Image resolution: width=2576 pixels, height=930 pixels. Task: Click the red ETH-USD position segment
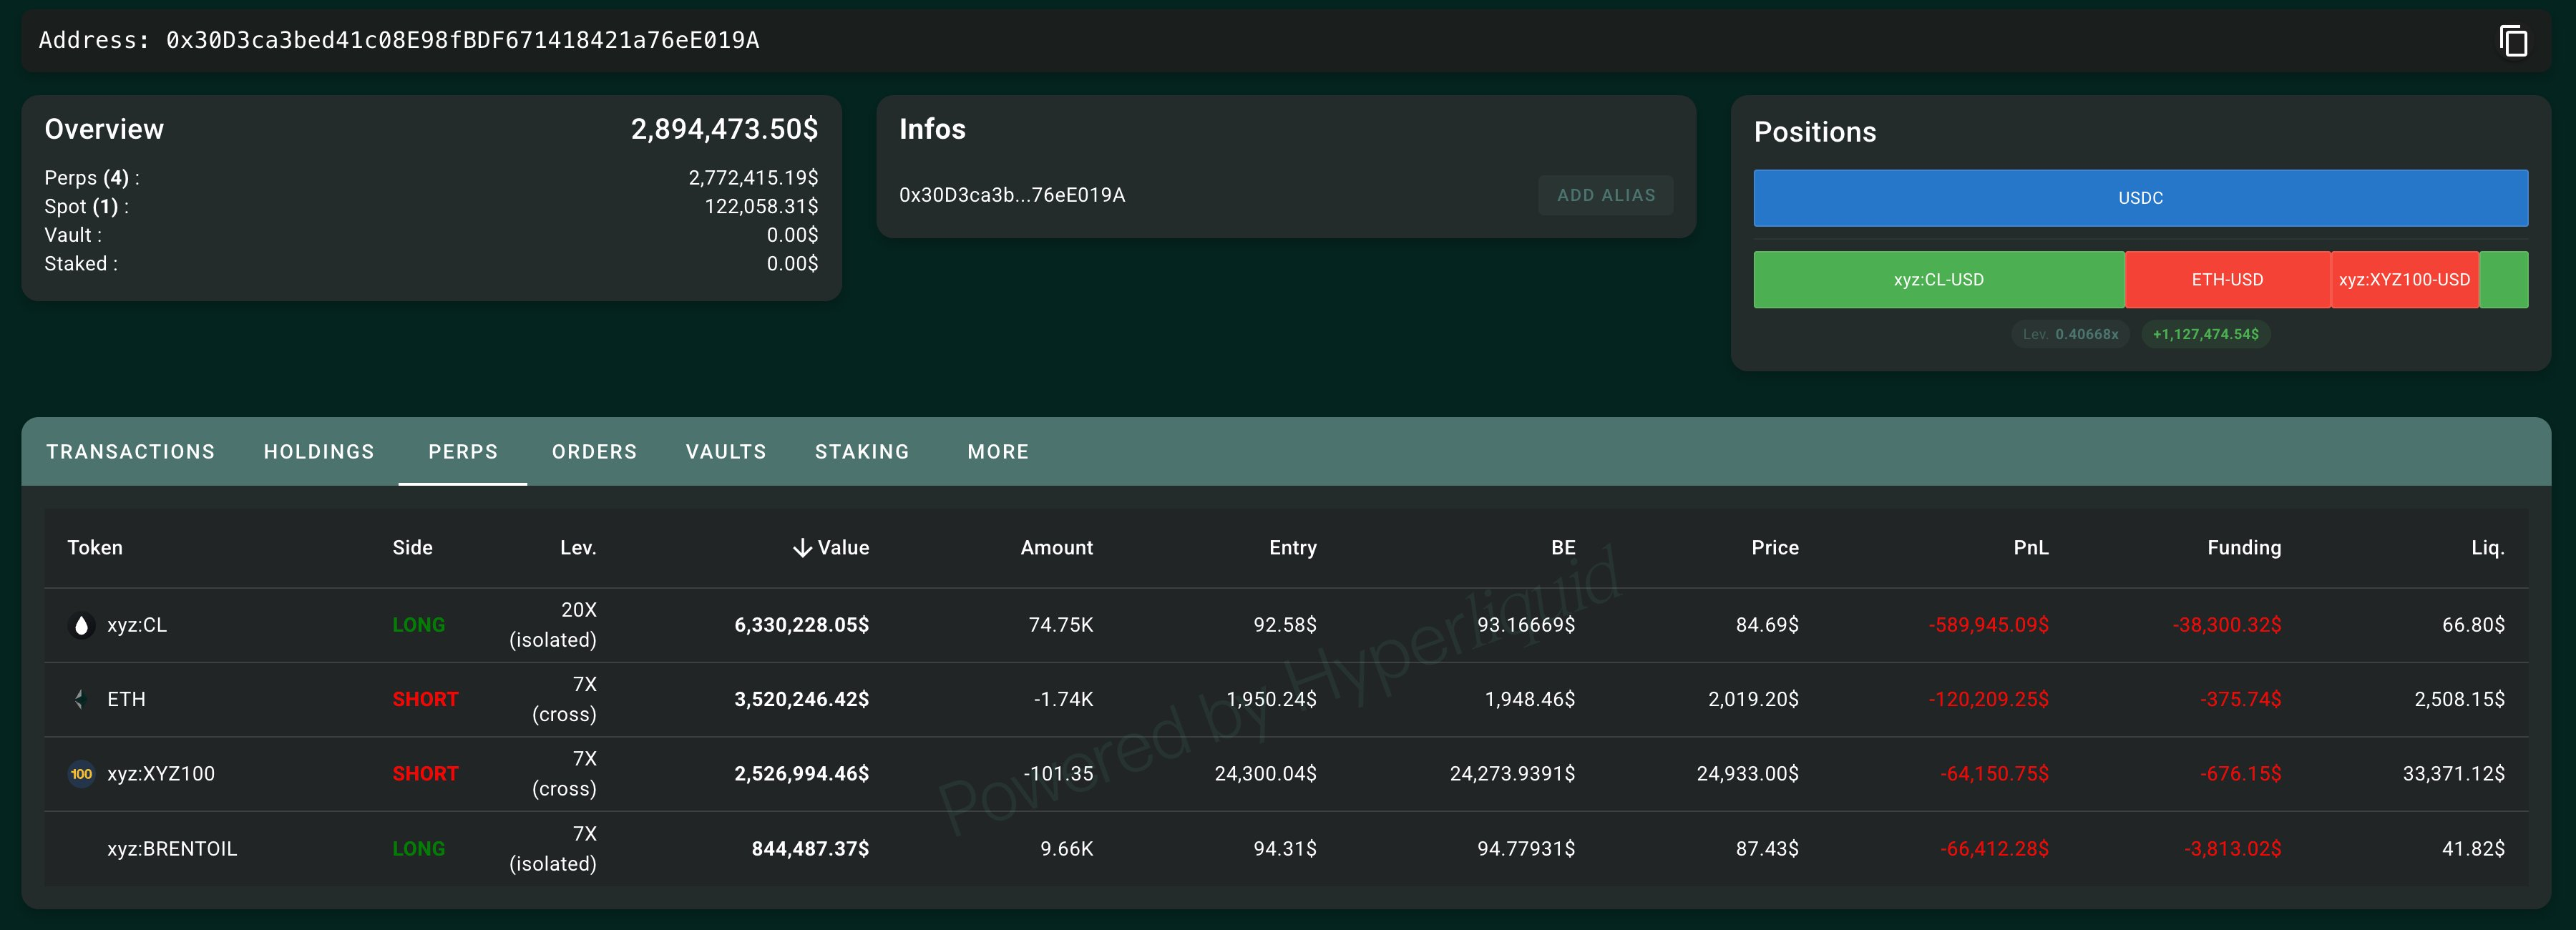[2227, 280]
